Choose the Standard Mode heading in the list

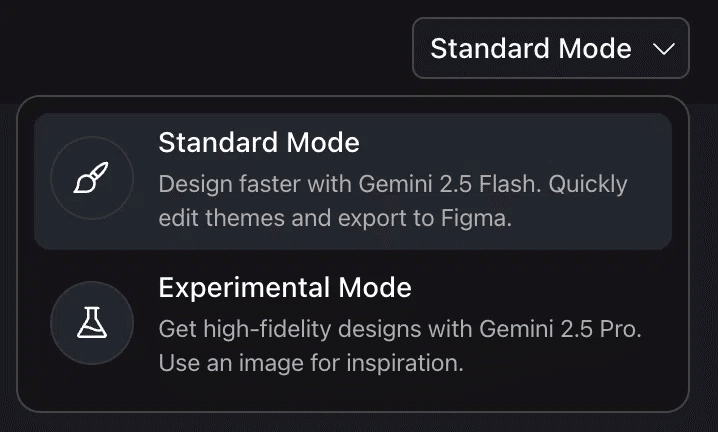(x=258, y=143)
